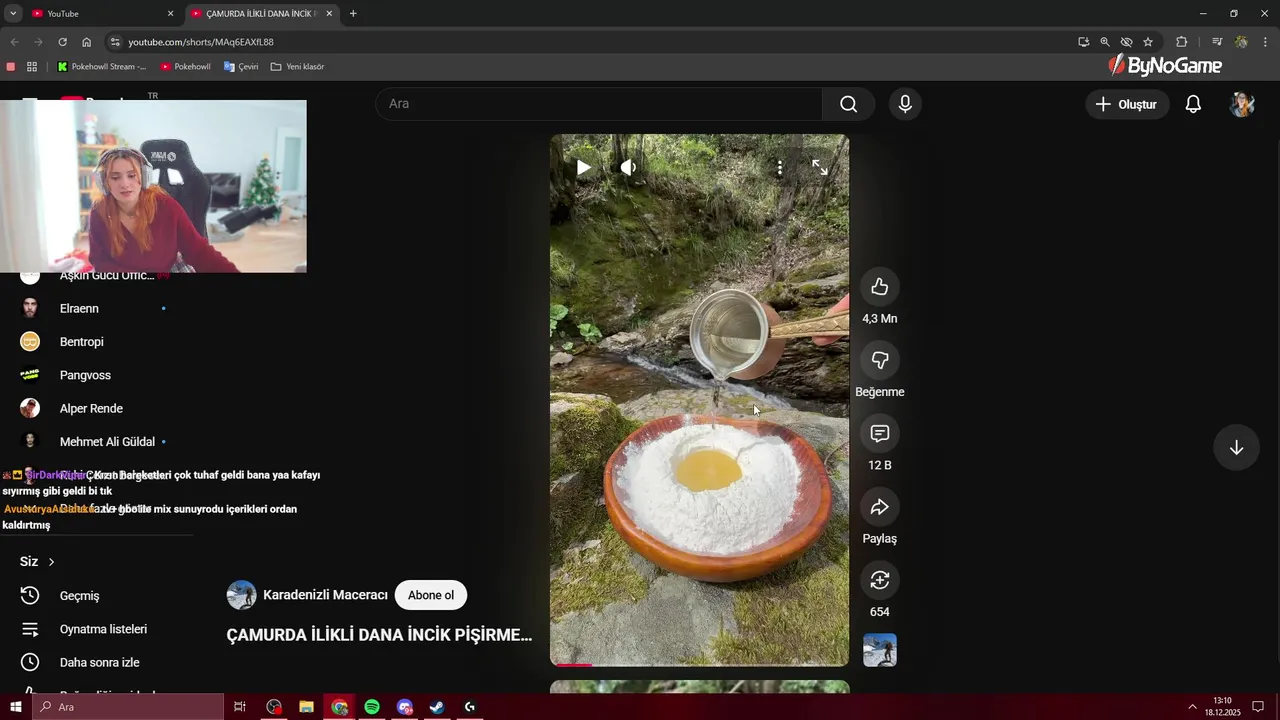The width and height of the screenshot is (1280, 720).
Task: Click the Beğenme dislike icon
Action: [880, 360]
